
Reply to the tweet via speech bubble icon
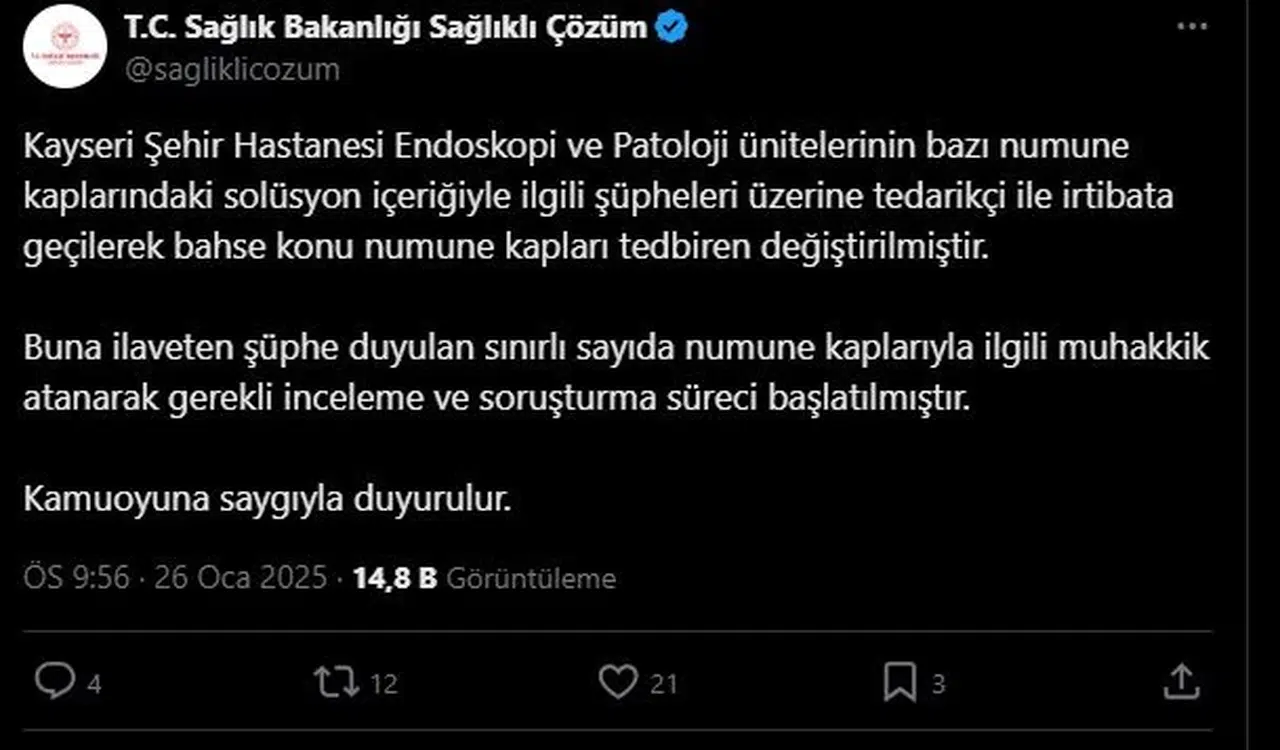click(55, 681)
